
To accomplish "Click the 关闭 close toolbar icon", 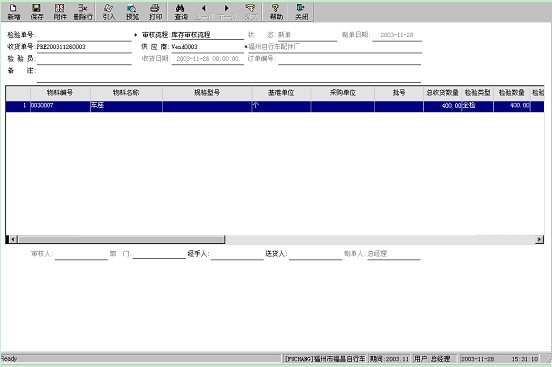I will (301, 12).
